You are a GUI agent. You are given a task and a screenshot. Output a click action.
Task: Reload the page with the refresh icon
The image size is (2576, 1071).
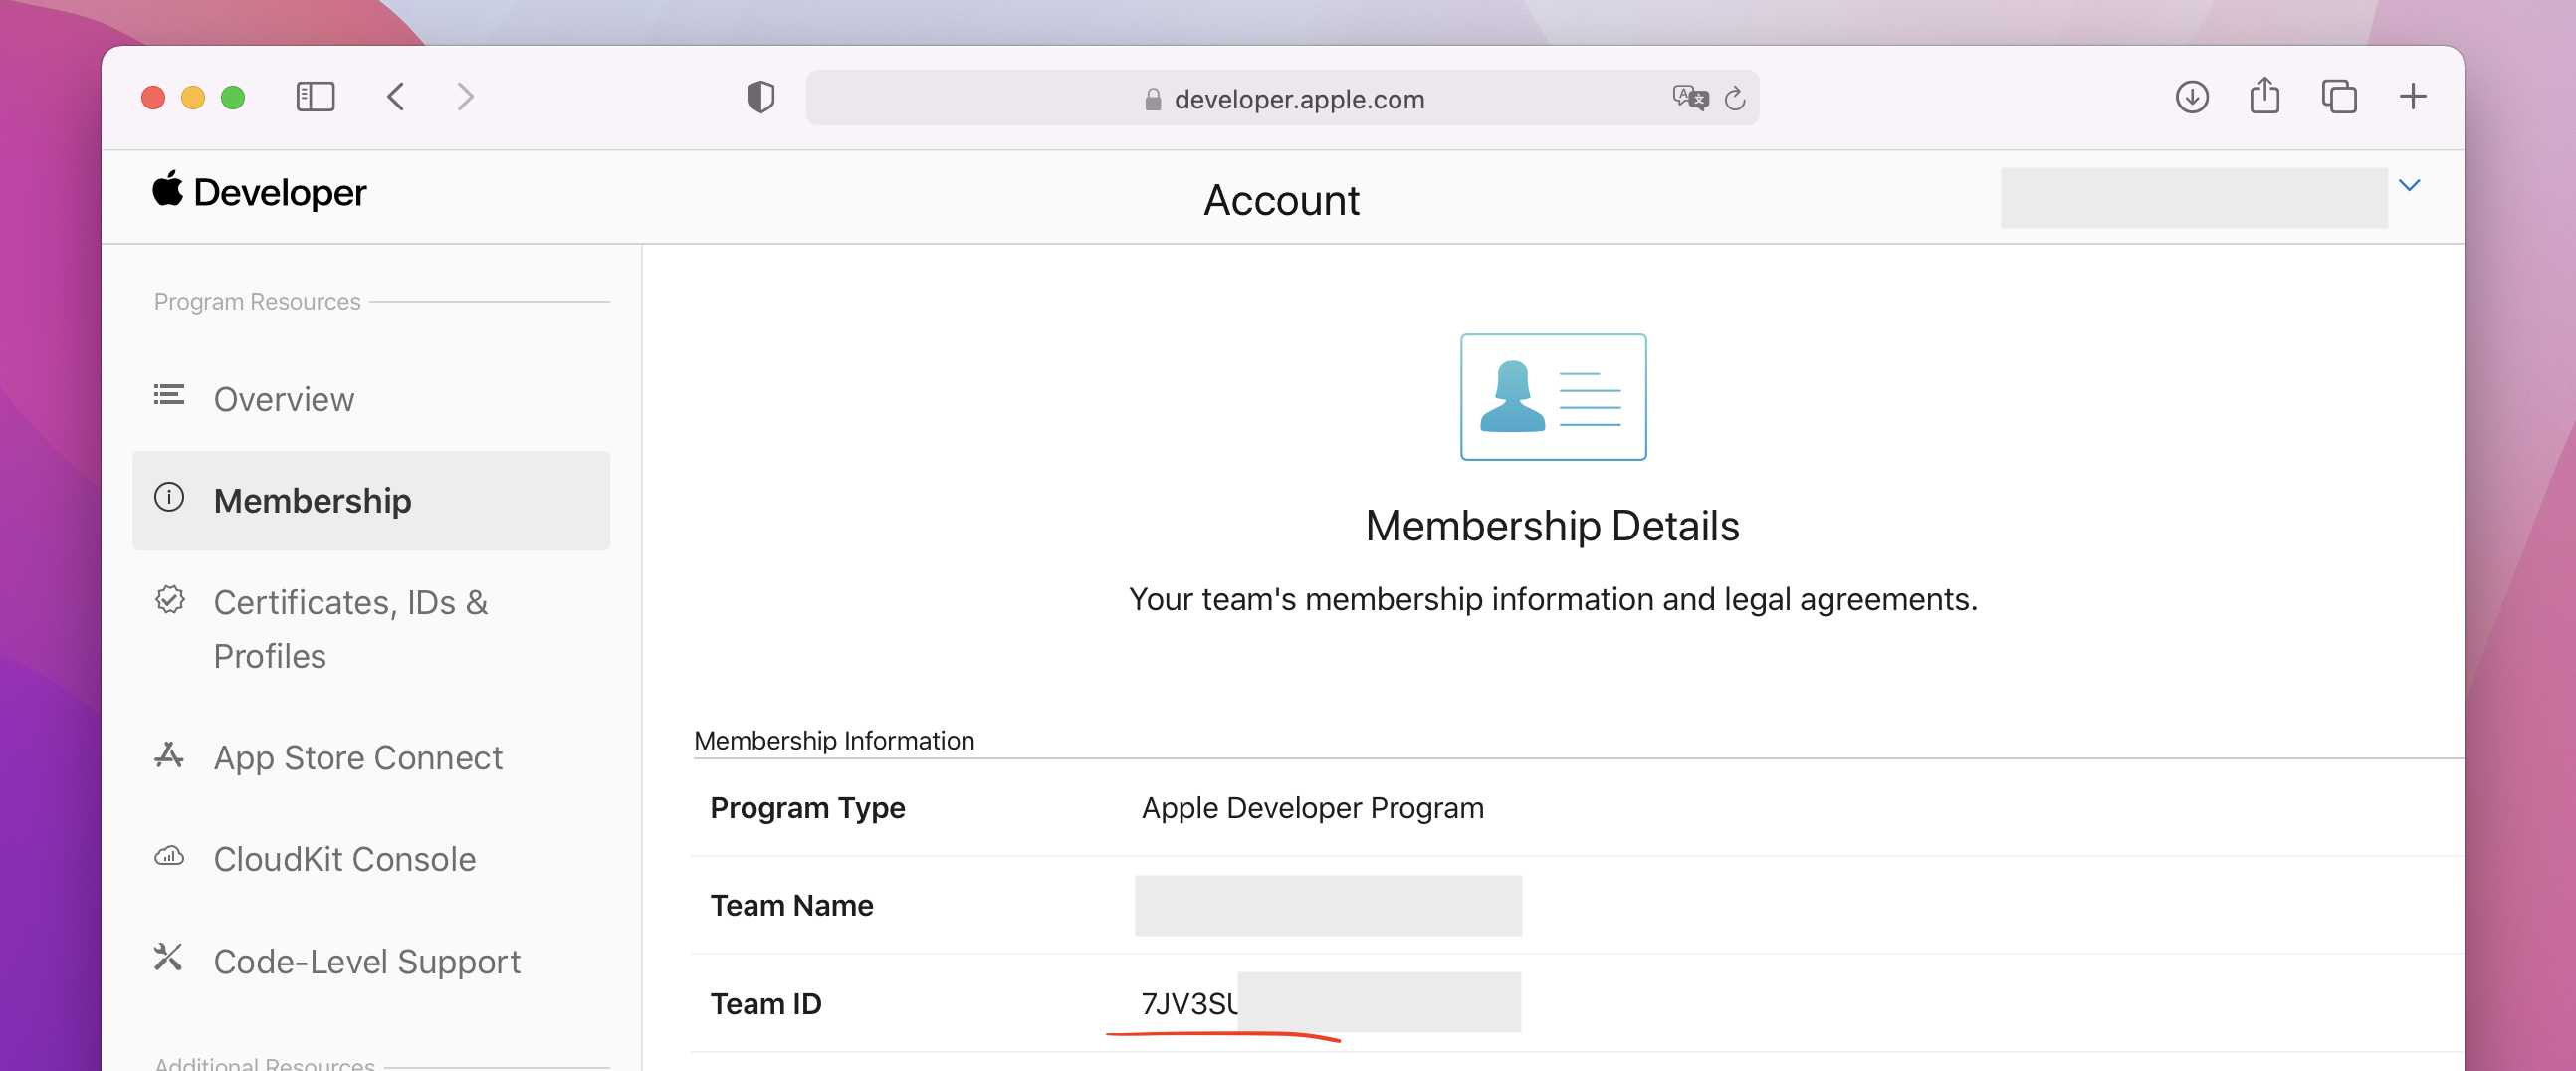tap(1735, 98)
